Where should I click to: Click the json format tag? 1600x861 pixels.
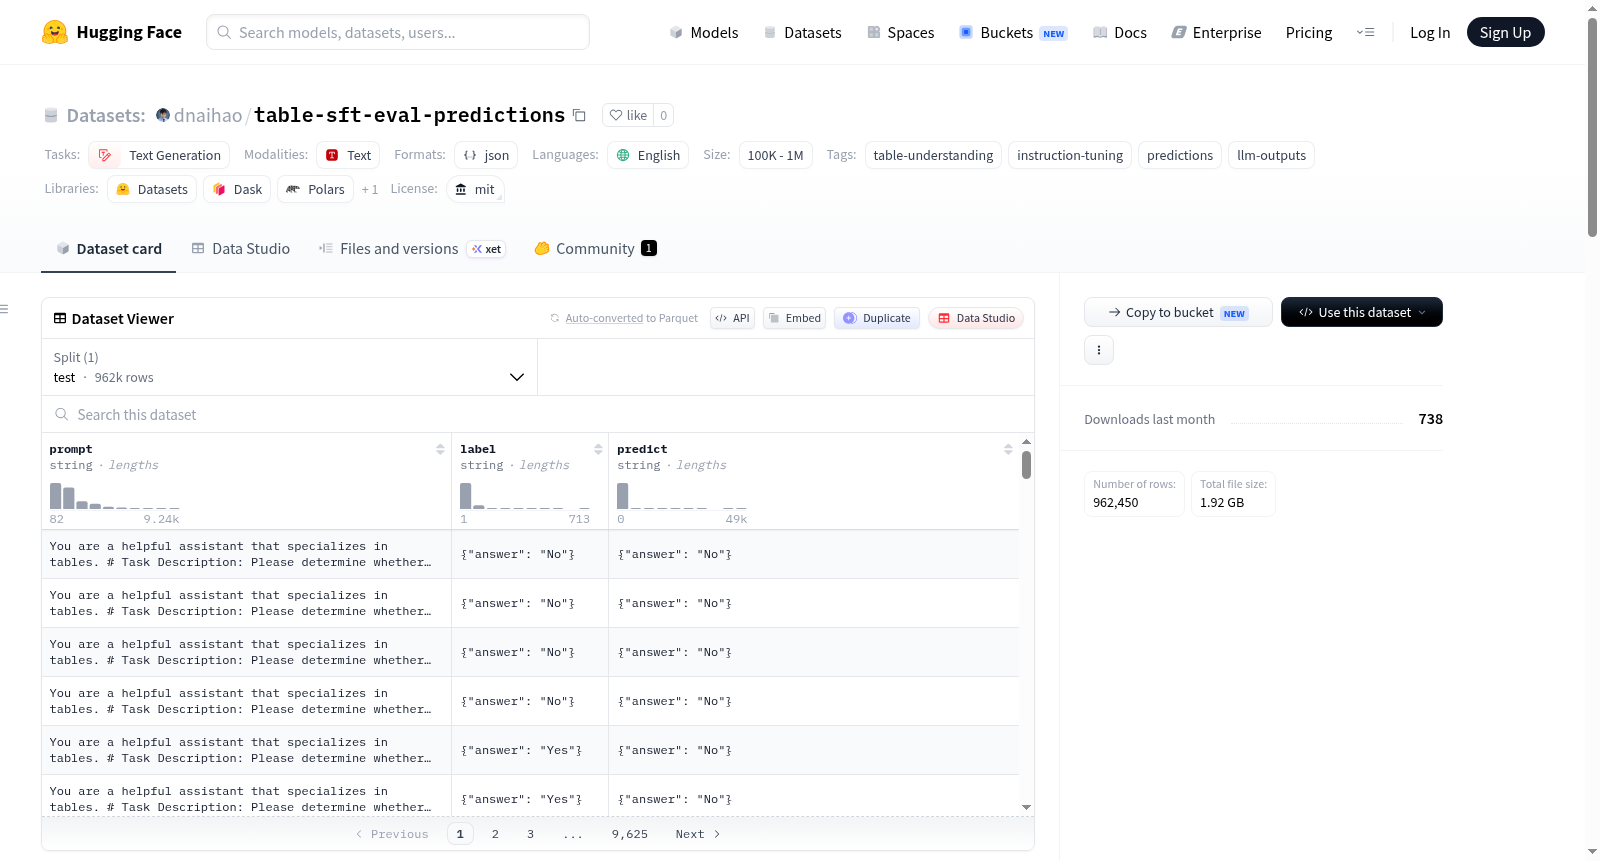(x=486, y=155)
